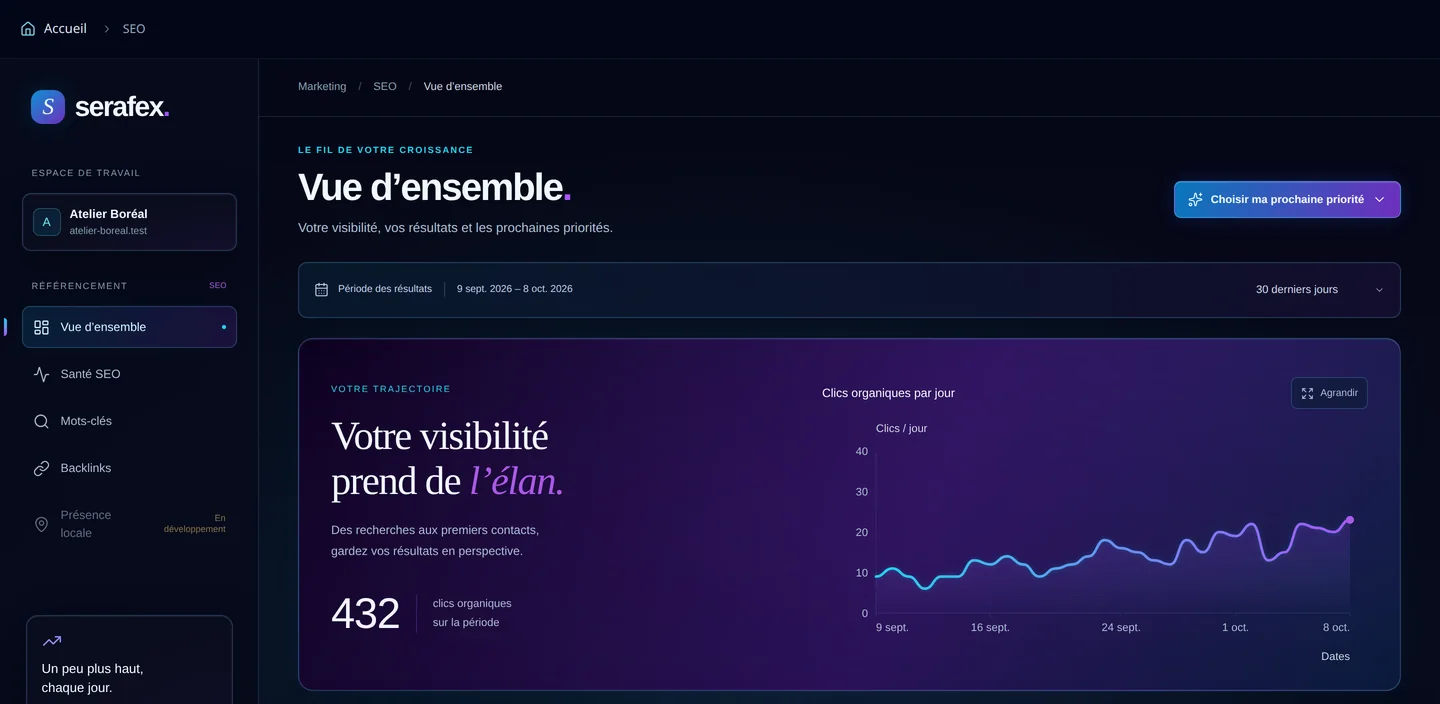Open Mots-clés in the sidebar
1440x704 pixels.
click(129, 421)
